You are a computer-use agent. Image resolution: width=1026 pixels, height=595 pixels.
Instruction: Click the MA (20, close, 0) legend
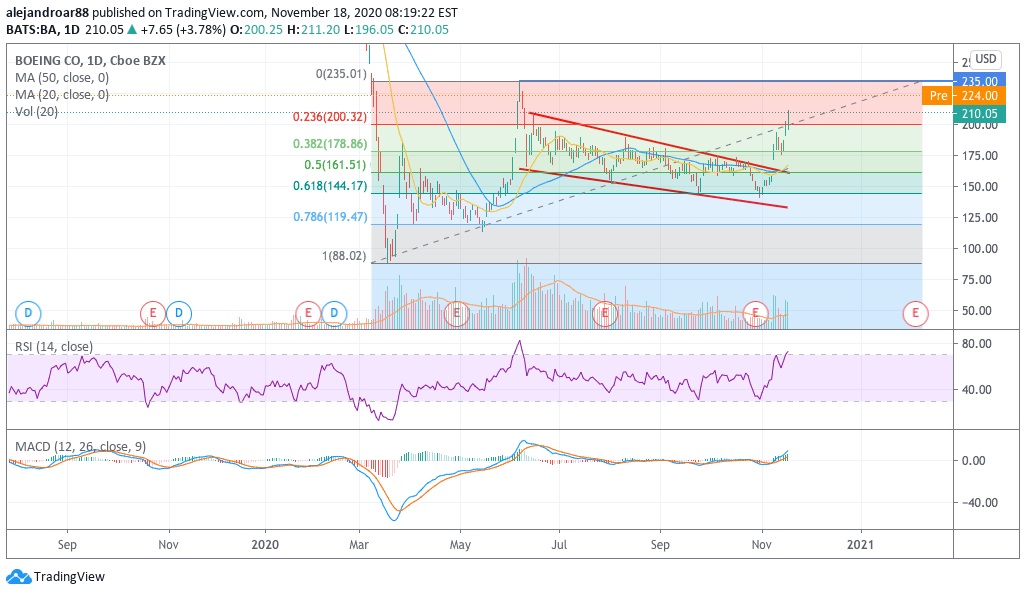click(62, 95)
